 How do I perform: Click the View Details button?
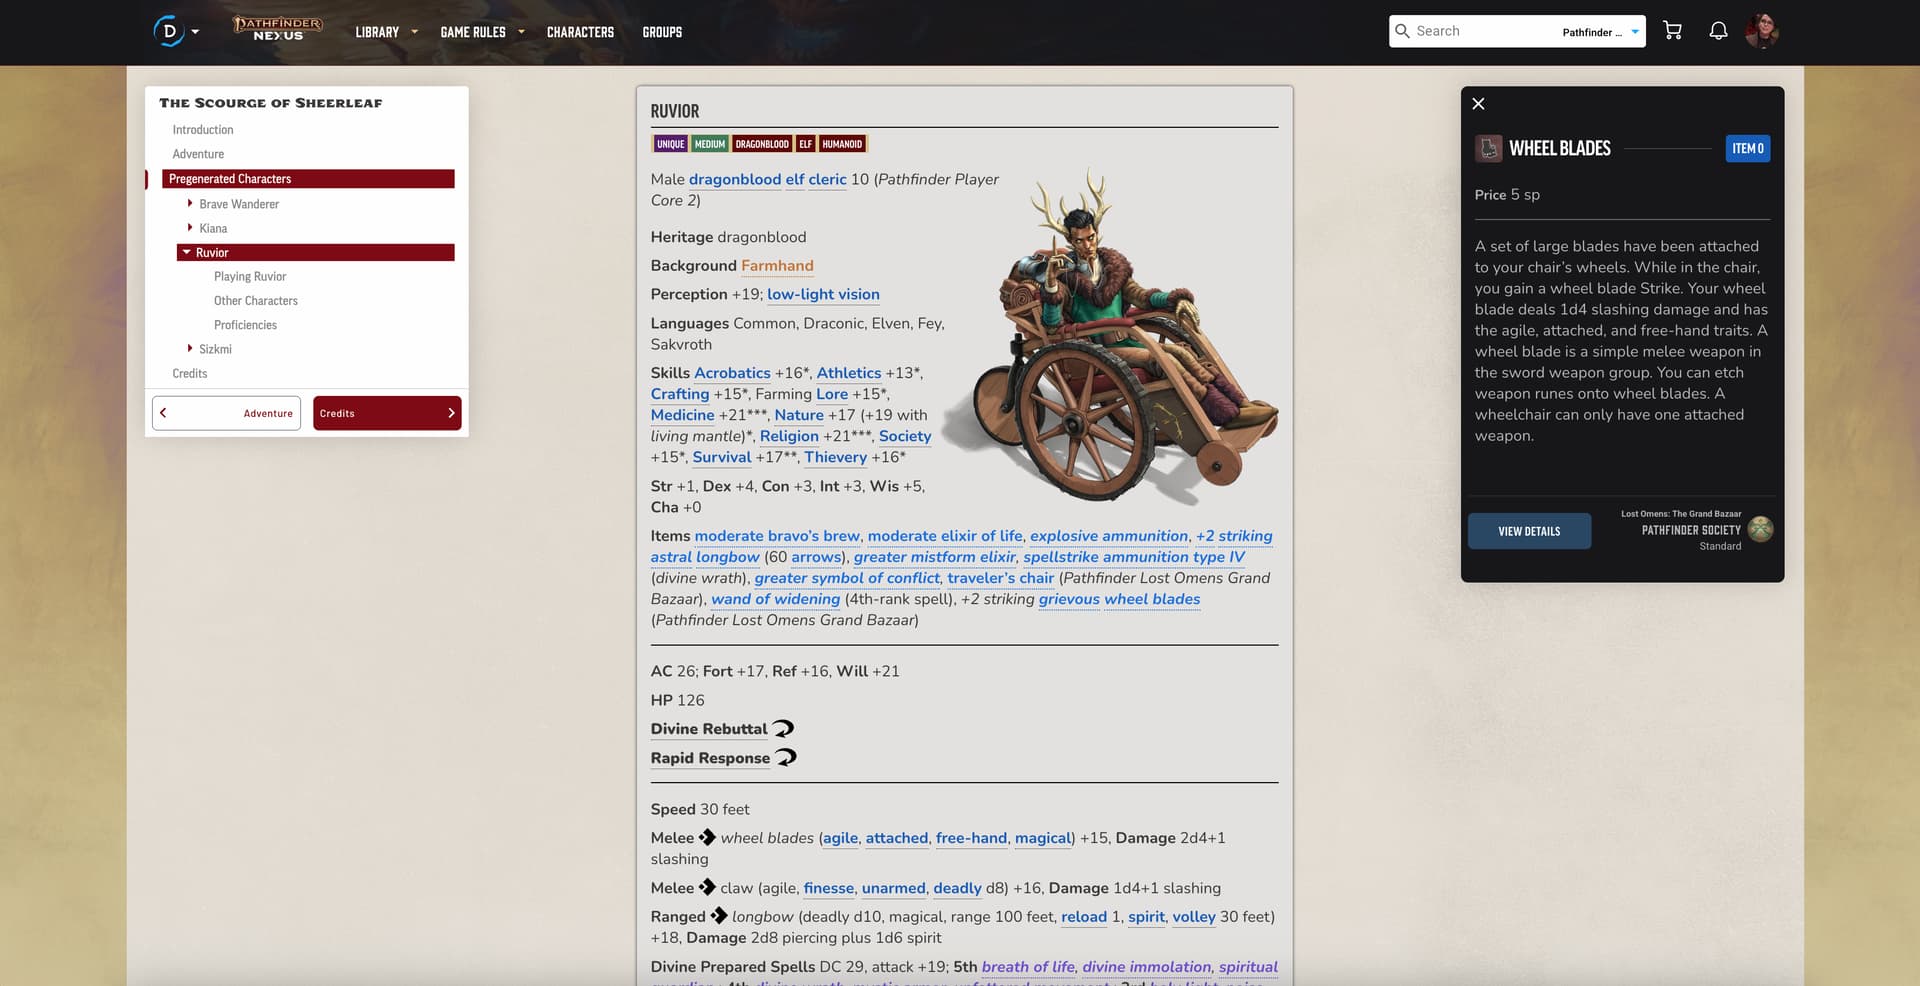pos(1528,531)
